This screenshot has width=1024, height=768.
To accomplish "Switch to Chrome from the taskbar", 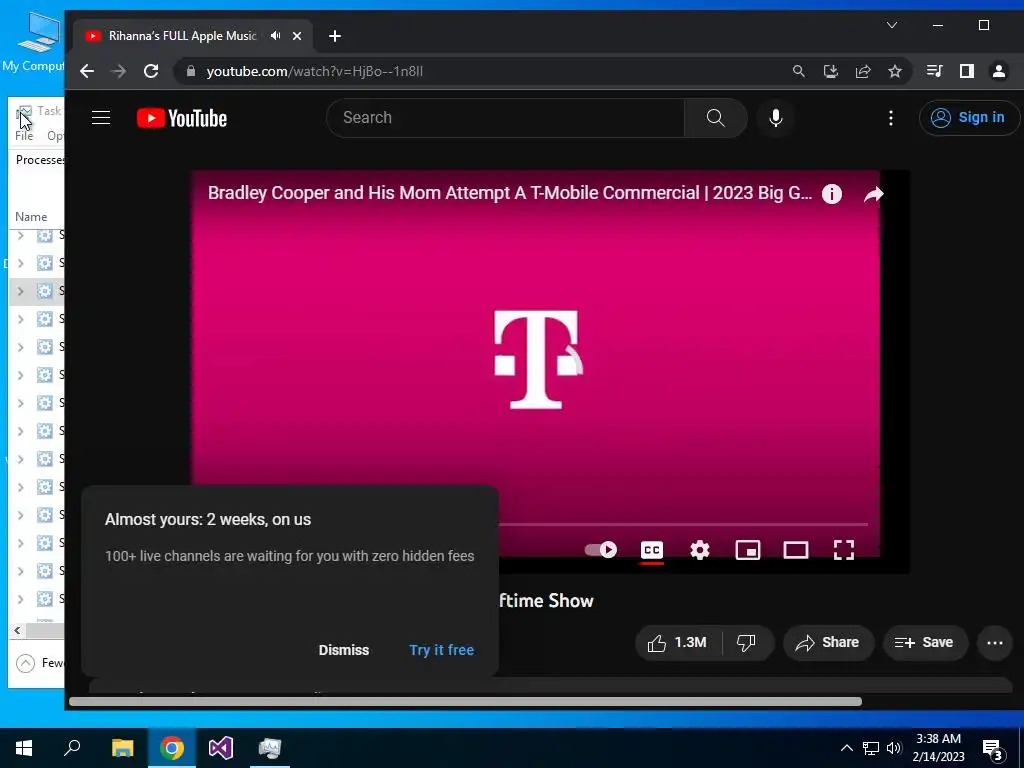I will pos(172,748).
